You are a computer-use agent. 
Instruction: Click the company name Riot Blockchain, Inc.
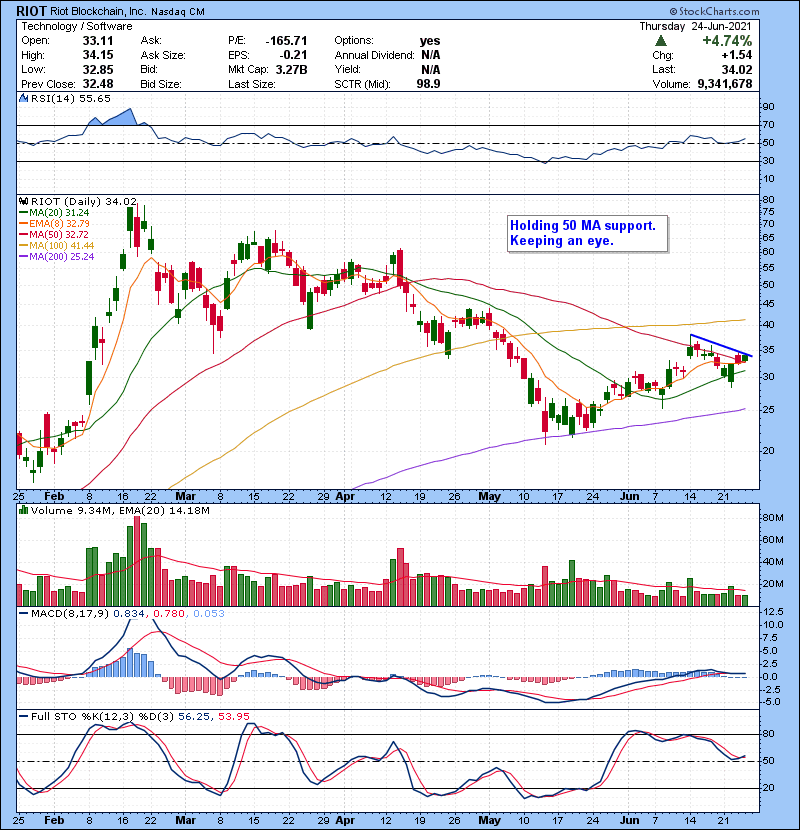(x=97, y=11)
